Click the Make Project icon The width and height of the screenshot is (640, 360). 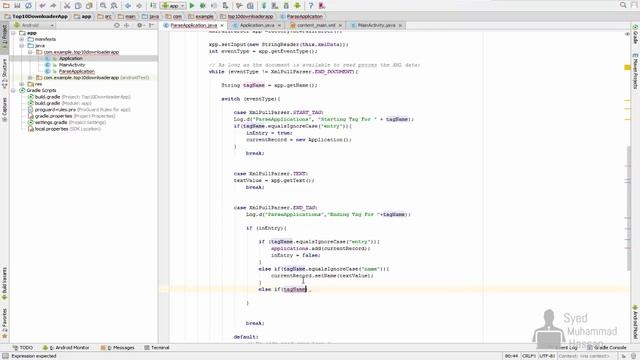pos(153,5)
